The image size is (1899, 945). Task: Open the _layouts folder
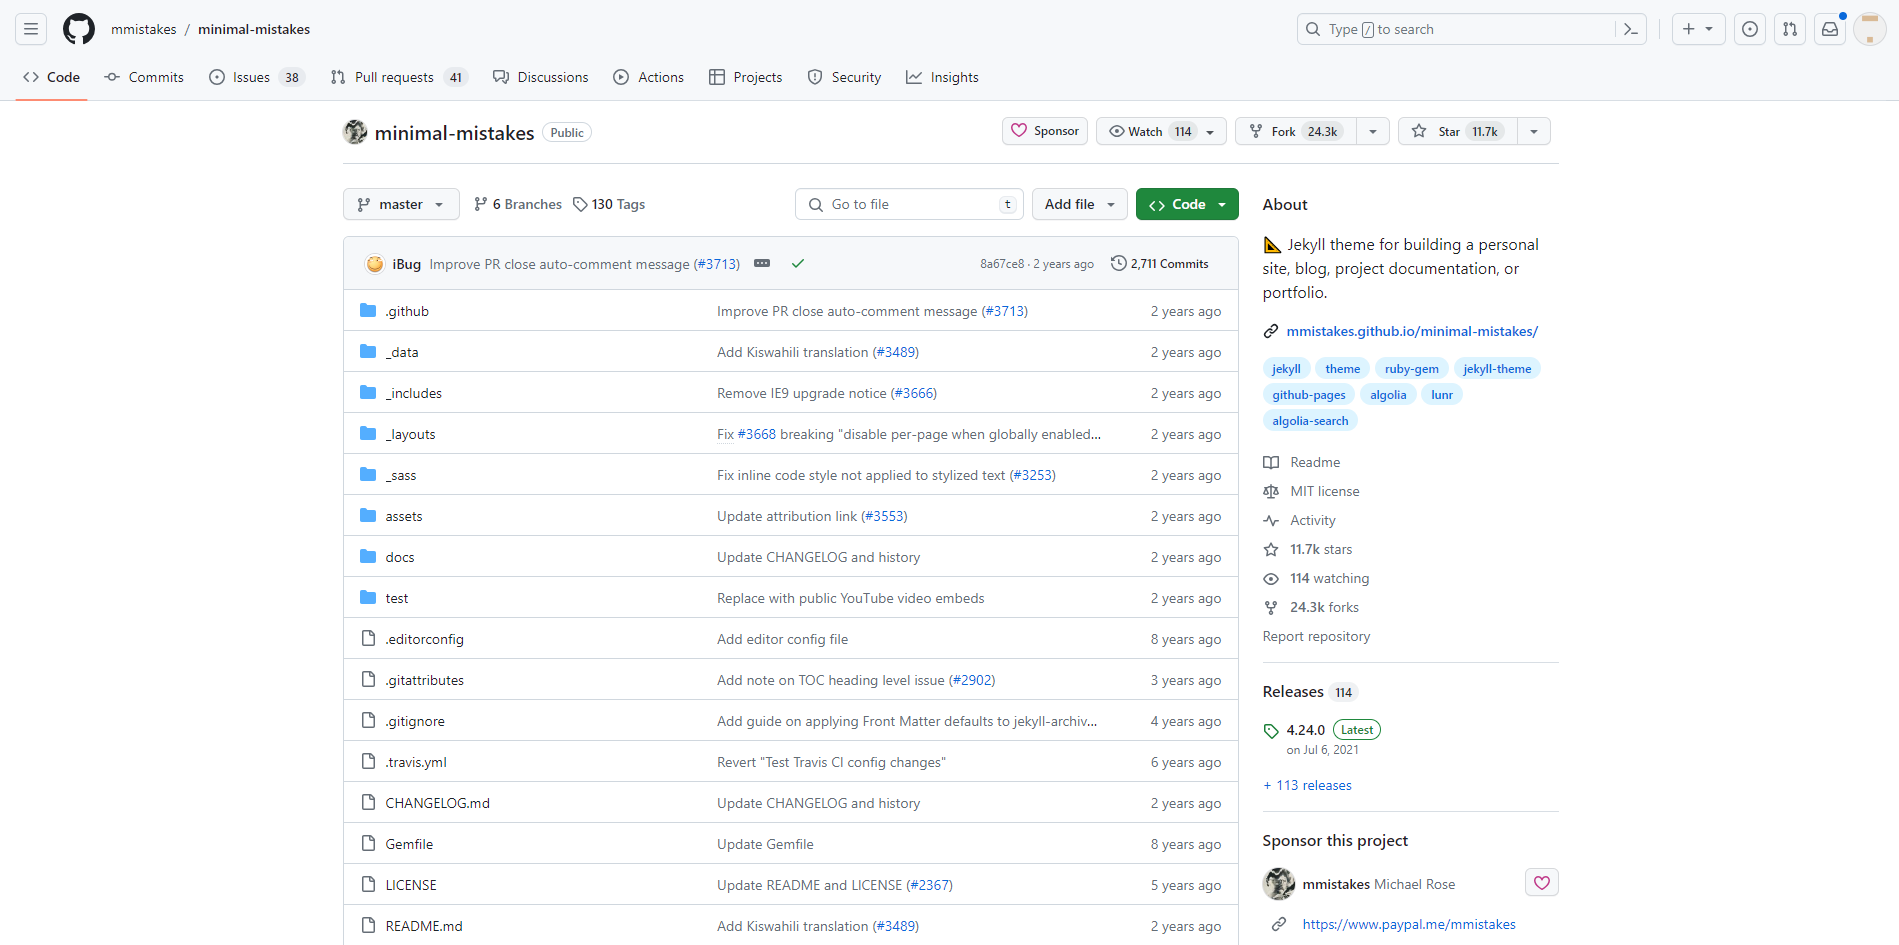[x=410, y=434]
